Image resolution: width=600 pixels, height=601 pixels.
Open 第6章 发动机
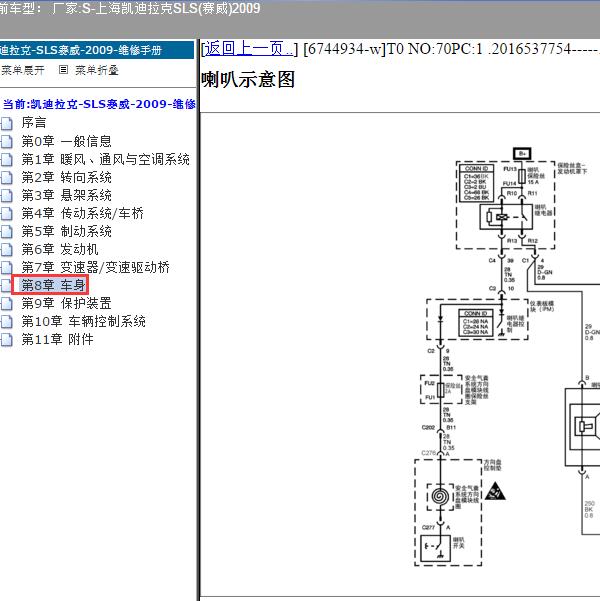[x=60, y=249]
